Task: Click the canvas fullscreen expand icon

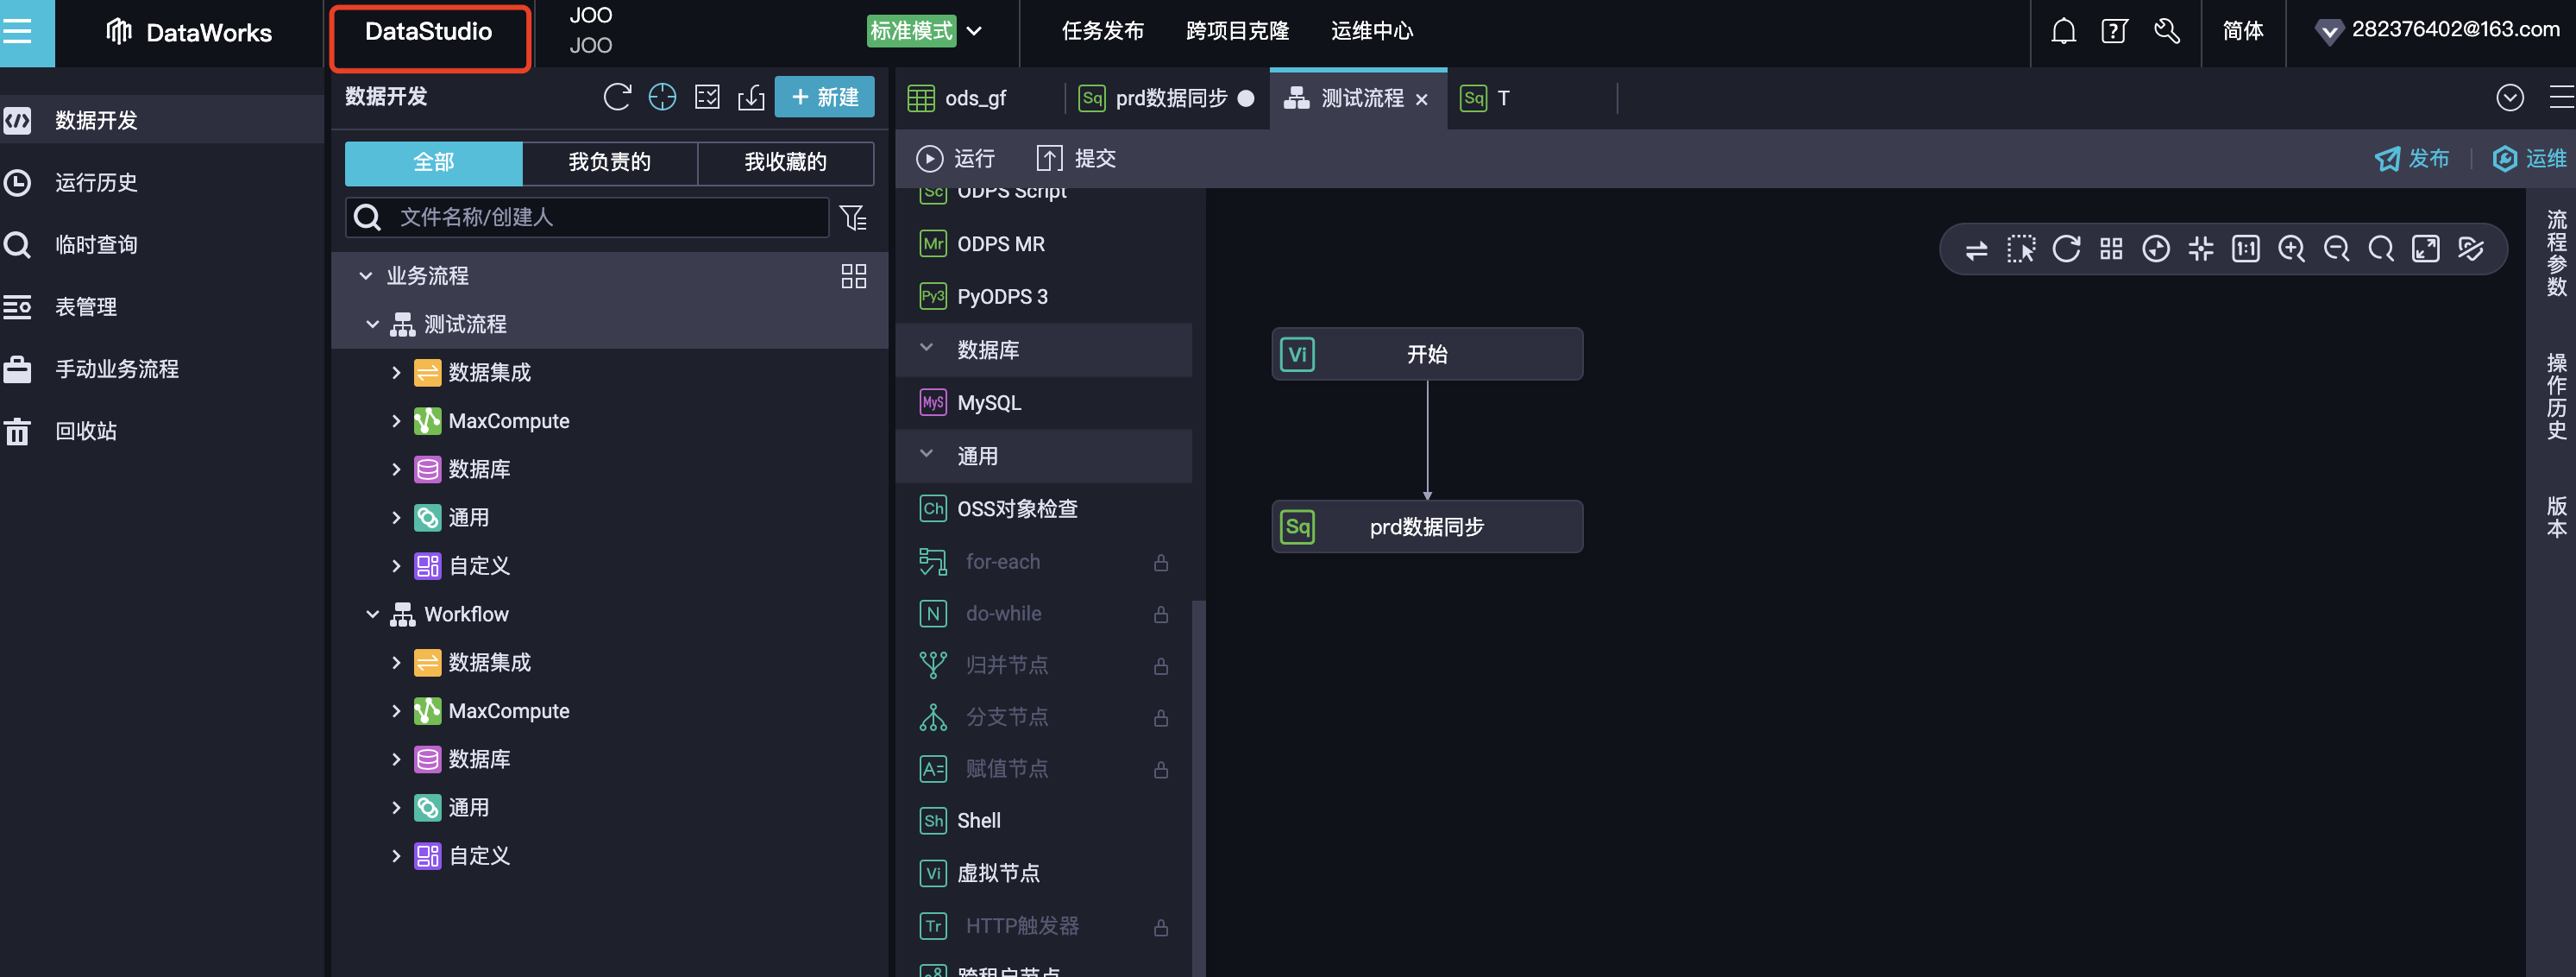Action: (x=2425, y=249)
